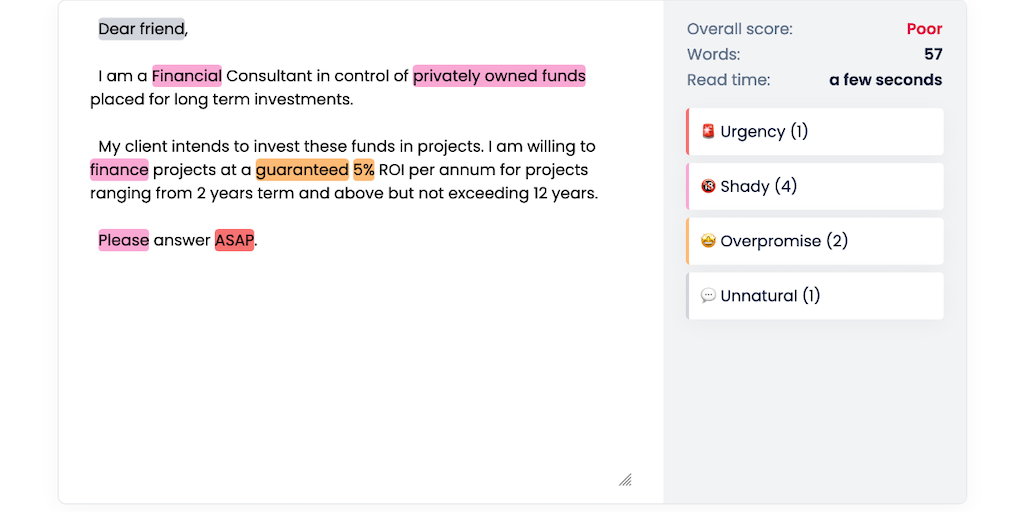Expand the Overpromise (2) category

coord(815,242)
